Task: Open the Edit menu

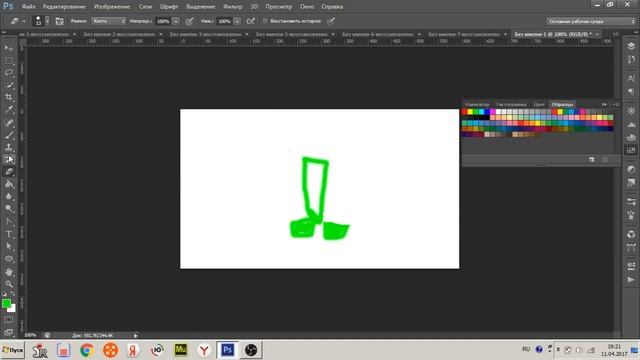Action: pyautogui.click(x=64, y=7)
